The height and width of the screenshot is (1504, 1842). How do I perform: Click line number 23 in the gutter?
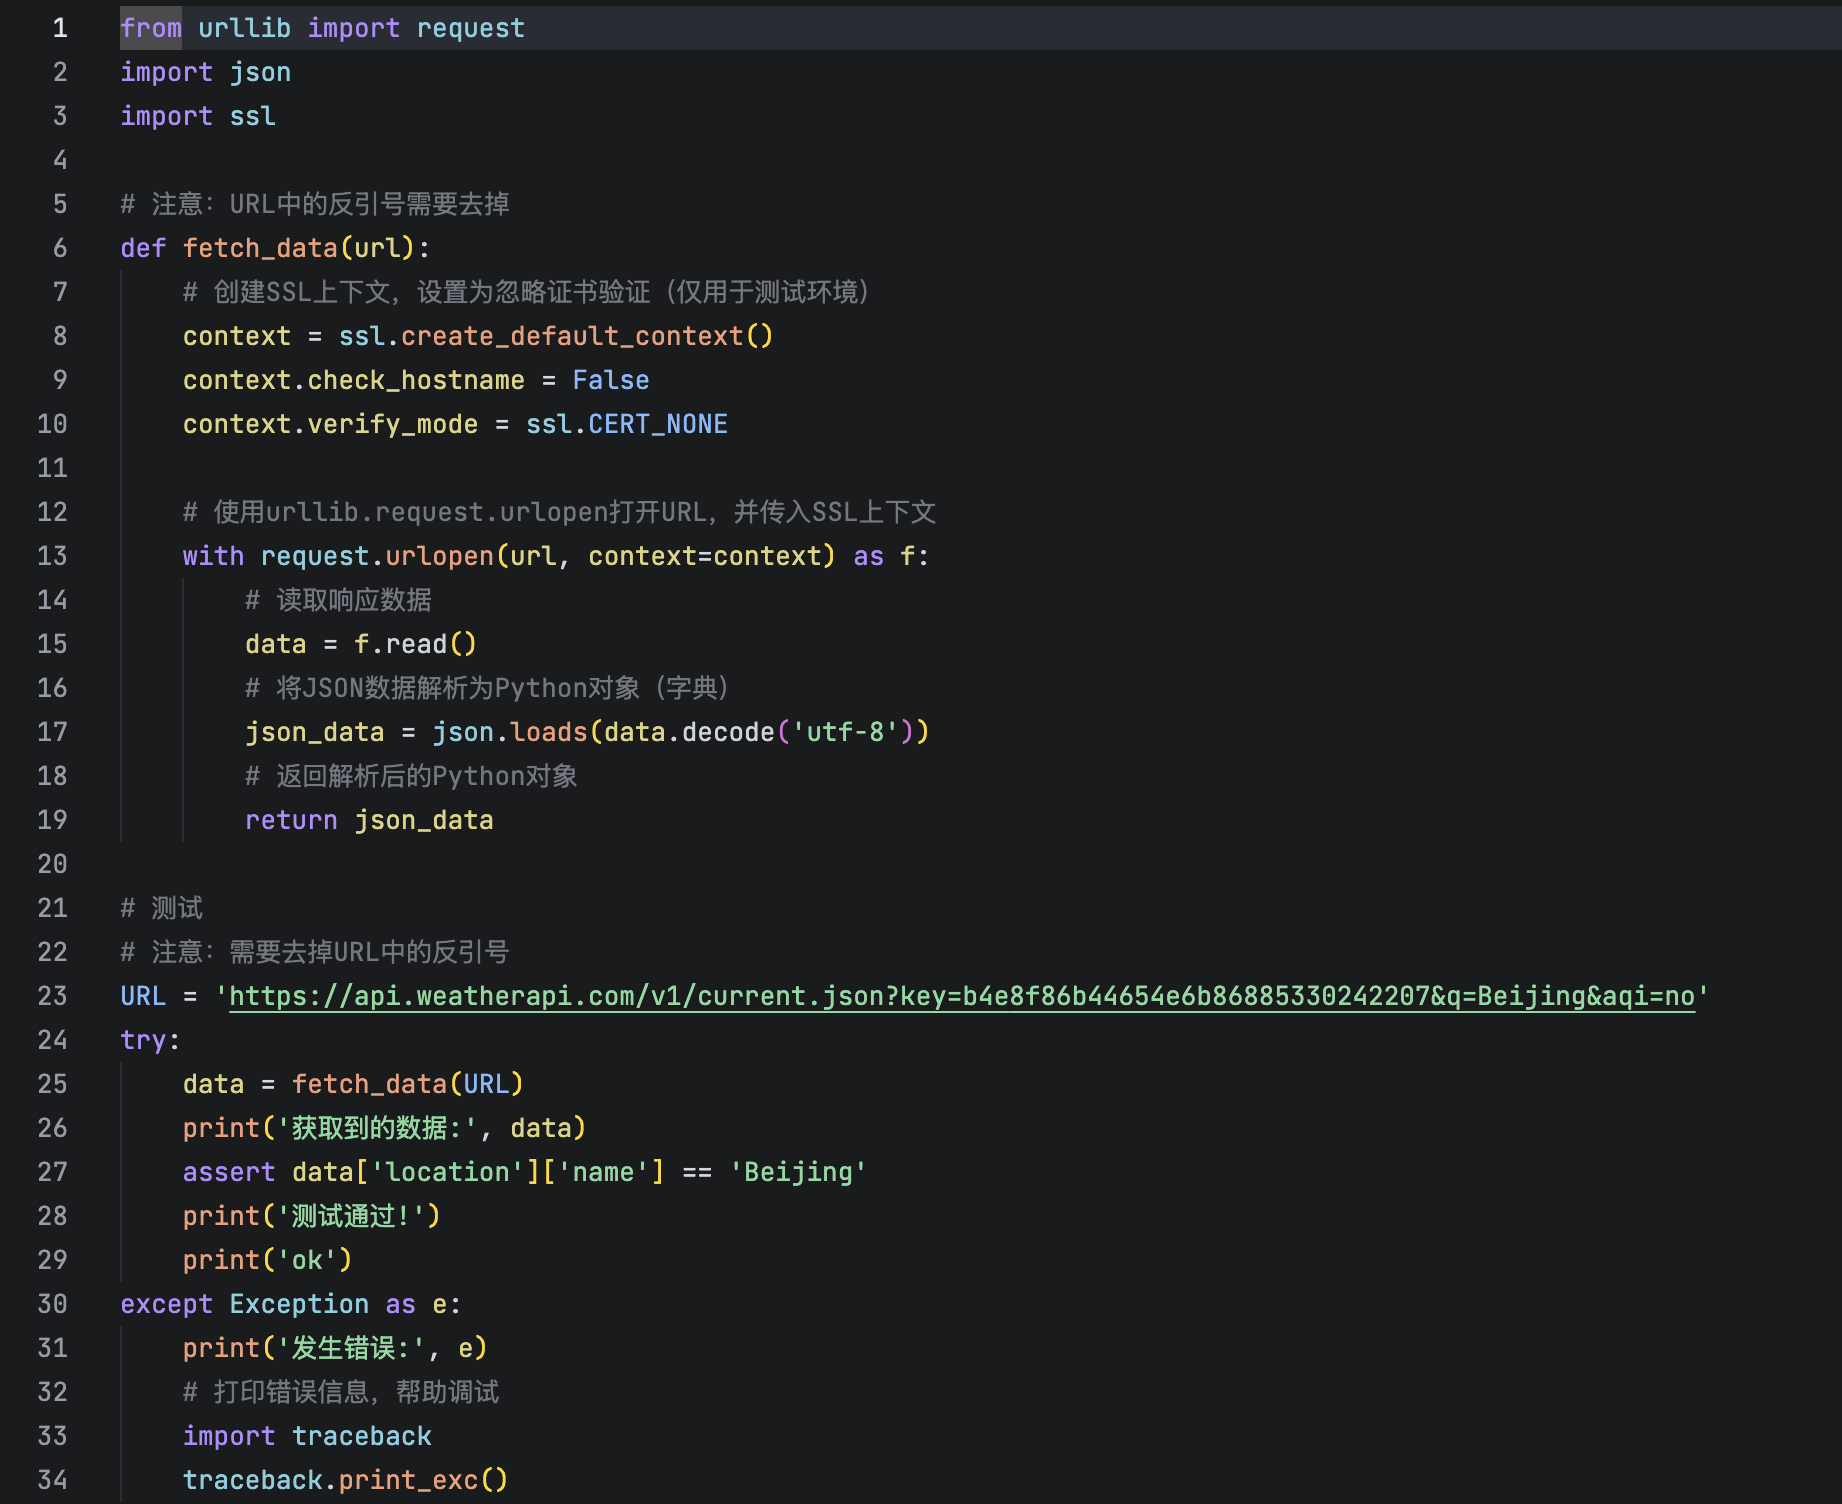click(x=50, y=996)
